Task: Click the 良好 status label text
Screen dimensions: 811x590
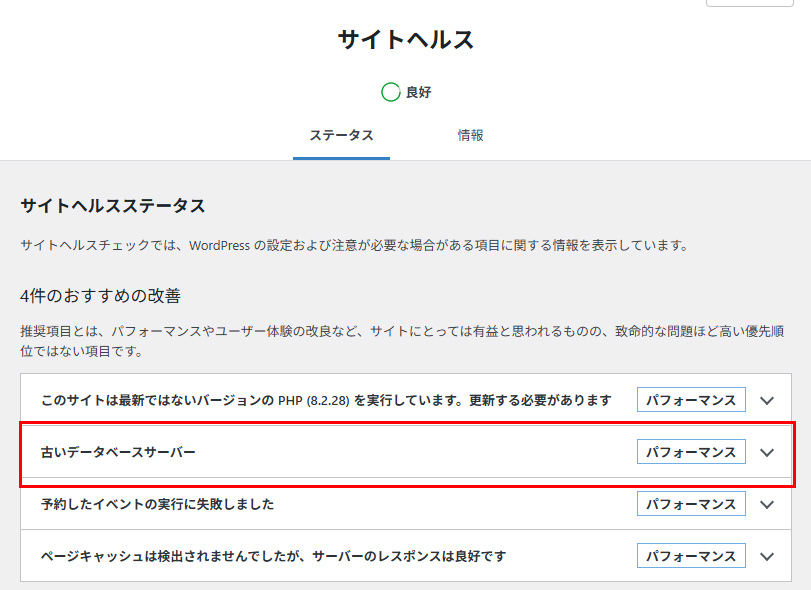Action: [x=419, y=93]
